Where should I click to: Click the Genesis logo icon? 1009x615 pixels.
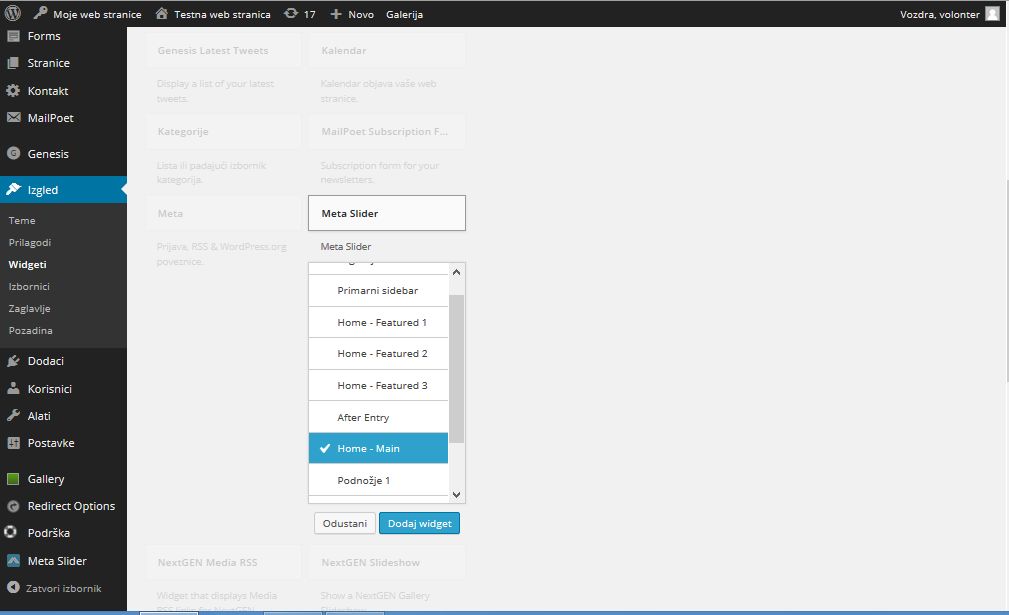coord(13,153)
